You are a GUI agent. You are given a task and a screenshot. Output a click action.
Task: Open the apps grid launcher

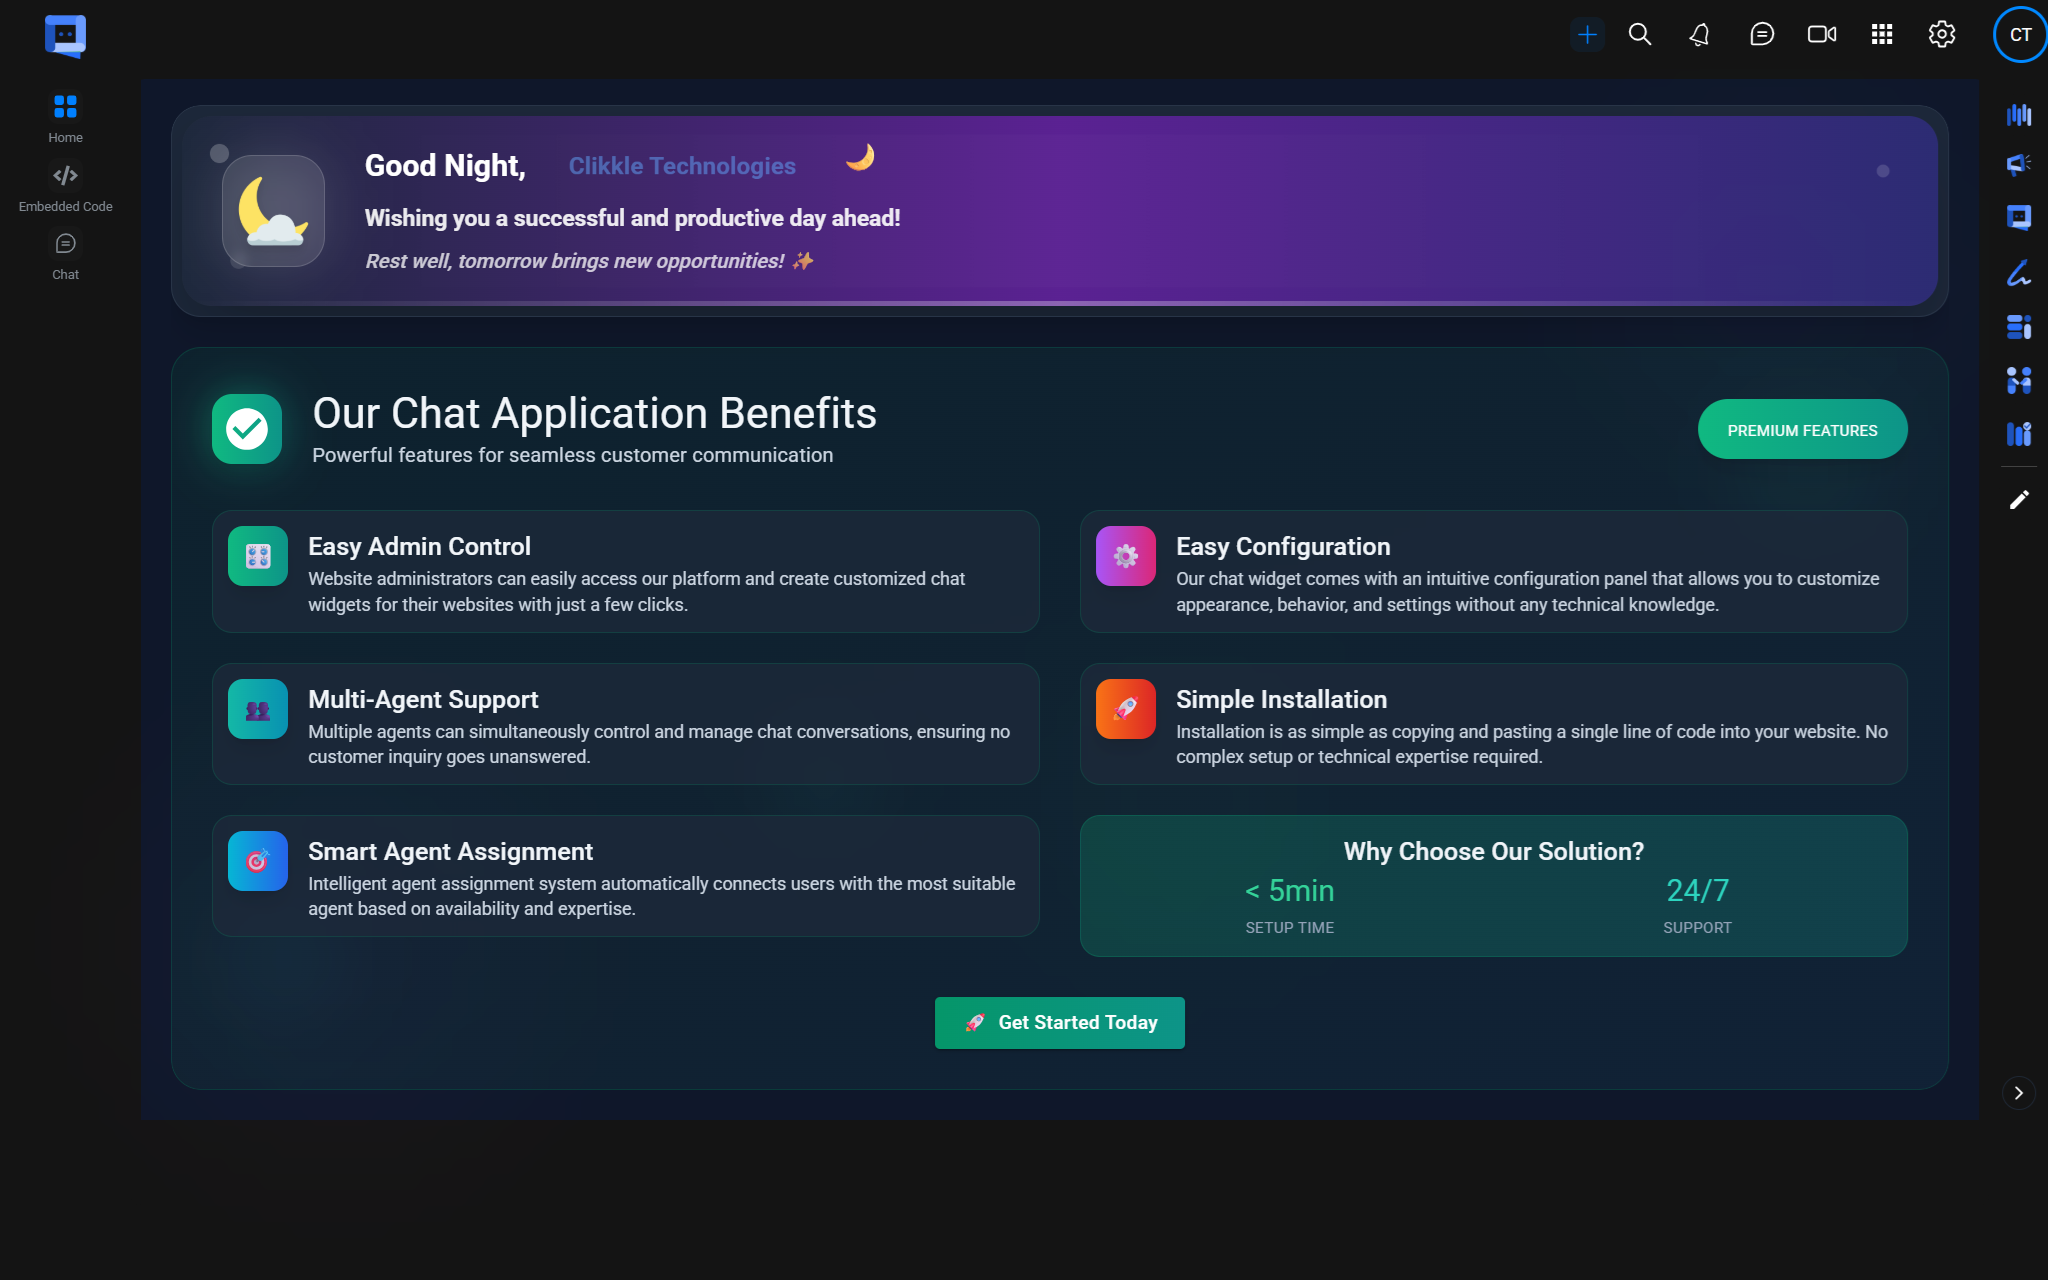click(1882, 35)
